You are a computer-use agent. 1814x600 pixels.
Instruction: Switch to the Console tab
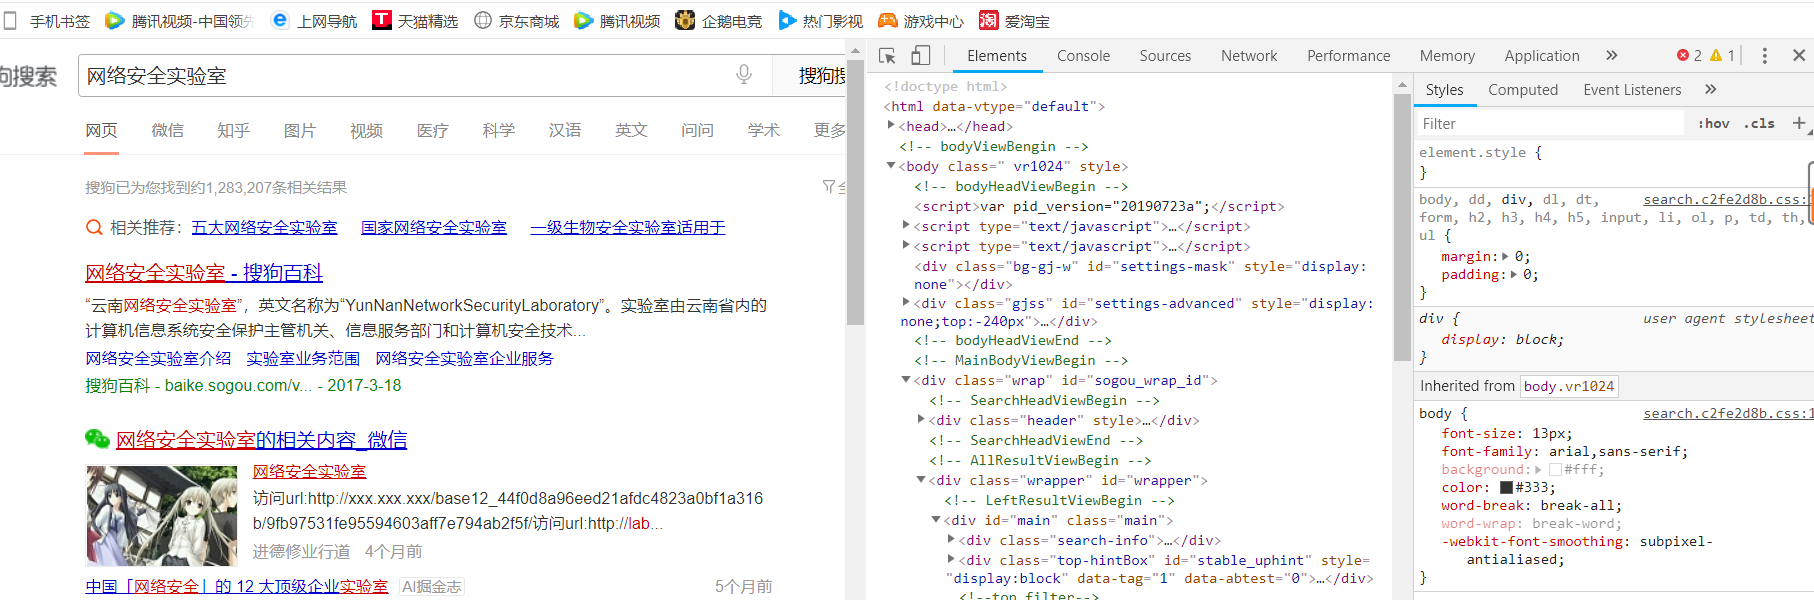click(1084, 56)
